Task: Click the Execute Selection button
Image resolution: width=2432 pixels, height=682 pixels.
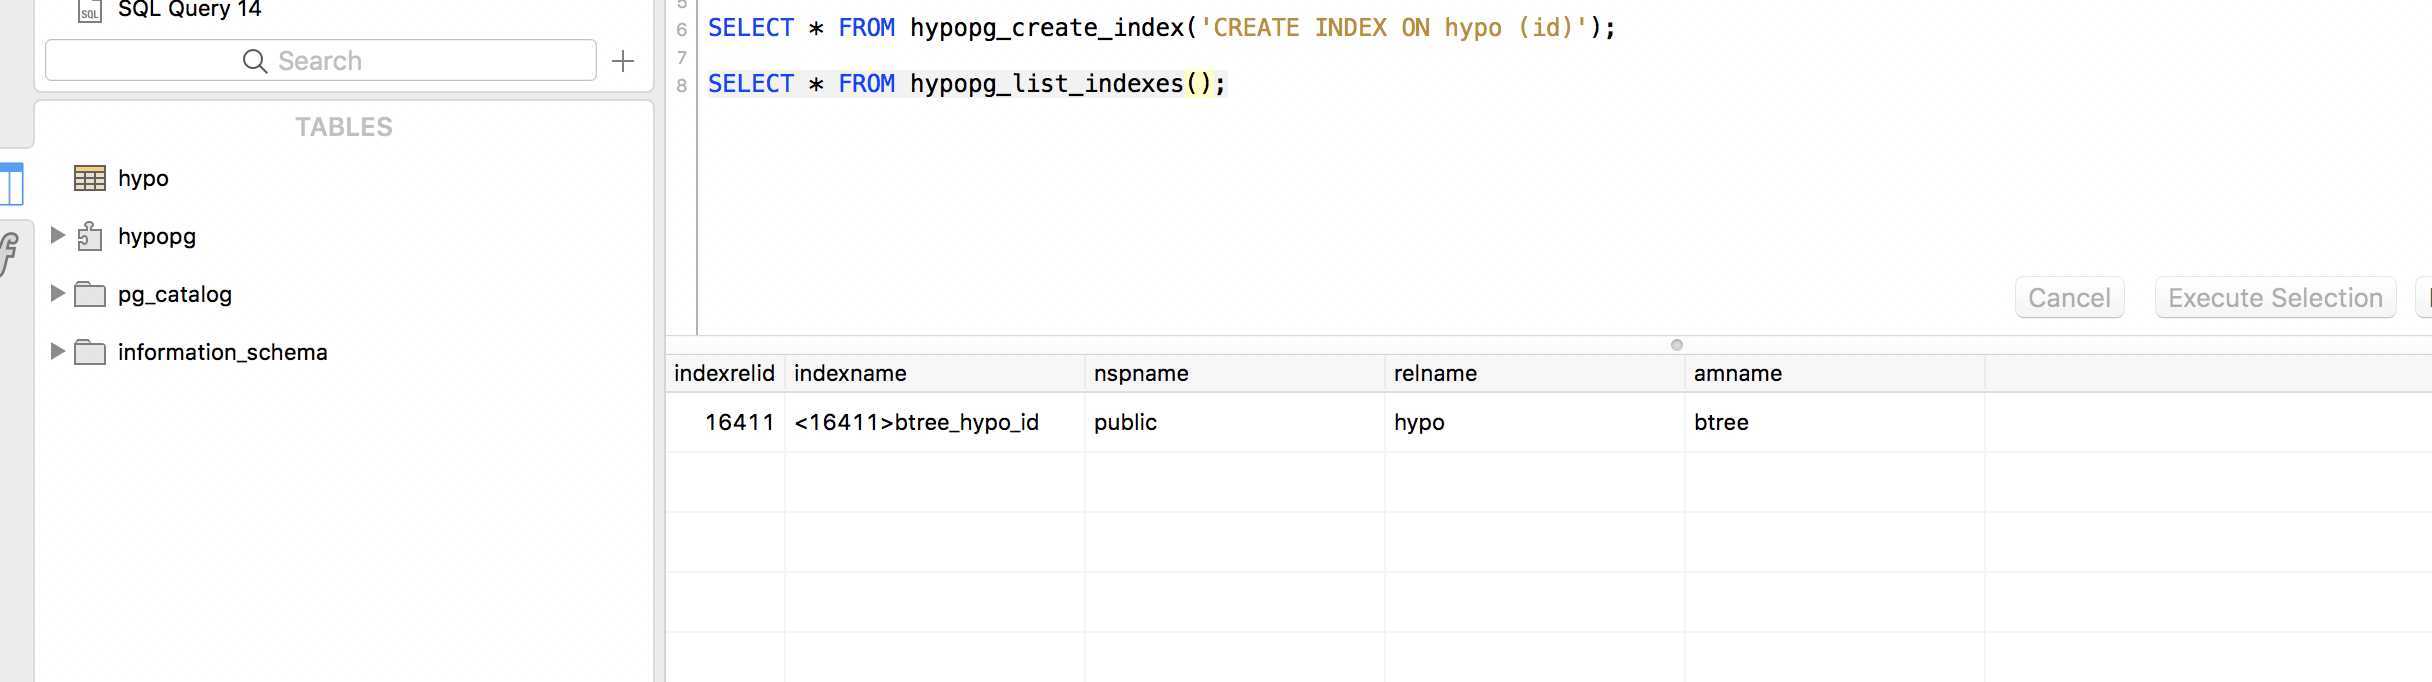Action: (2275, 298)
